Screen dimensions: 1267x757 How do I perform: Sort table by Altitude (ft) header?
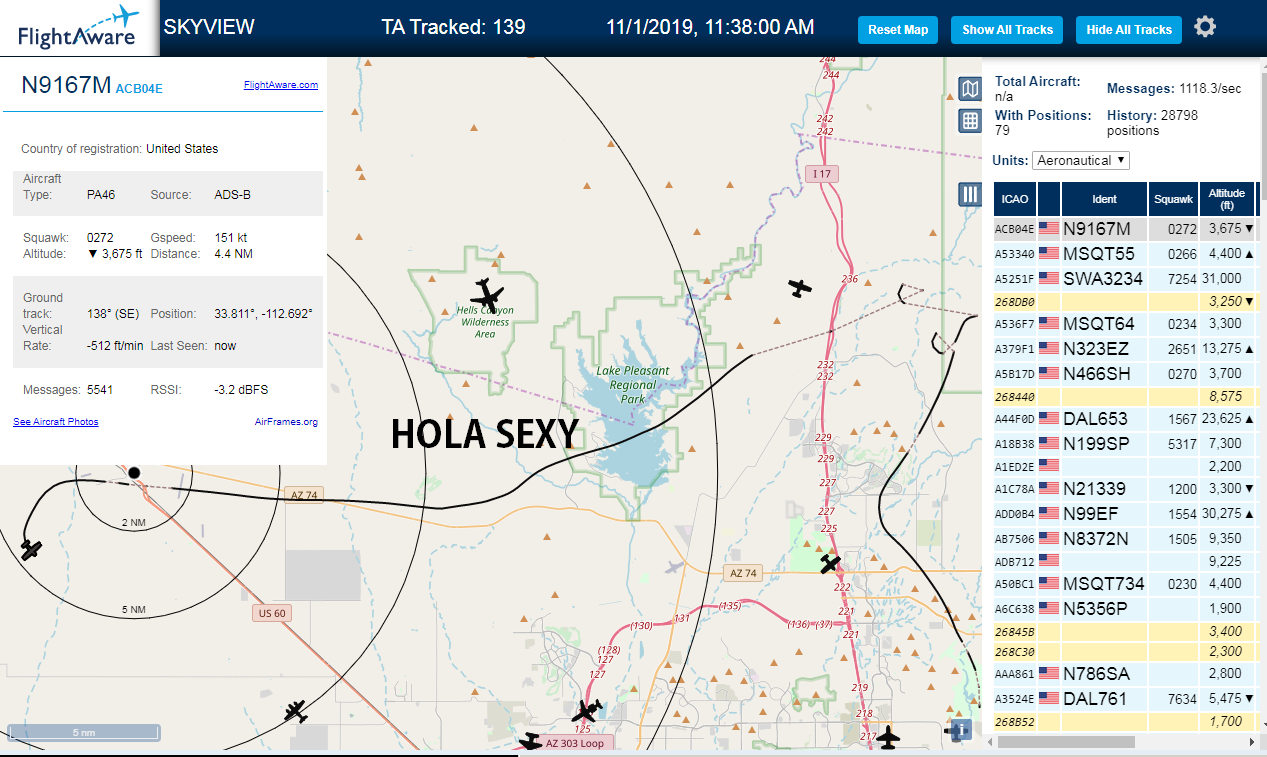1226,199
